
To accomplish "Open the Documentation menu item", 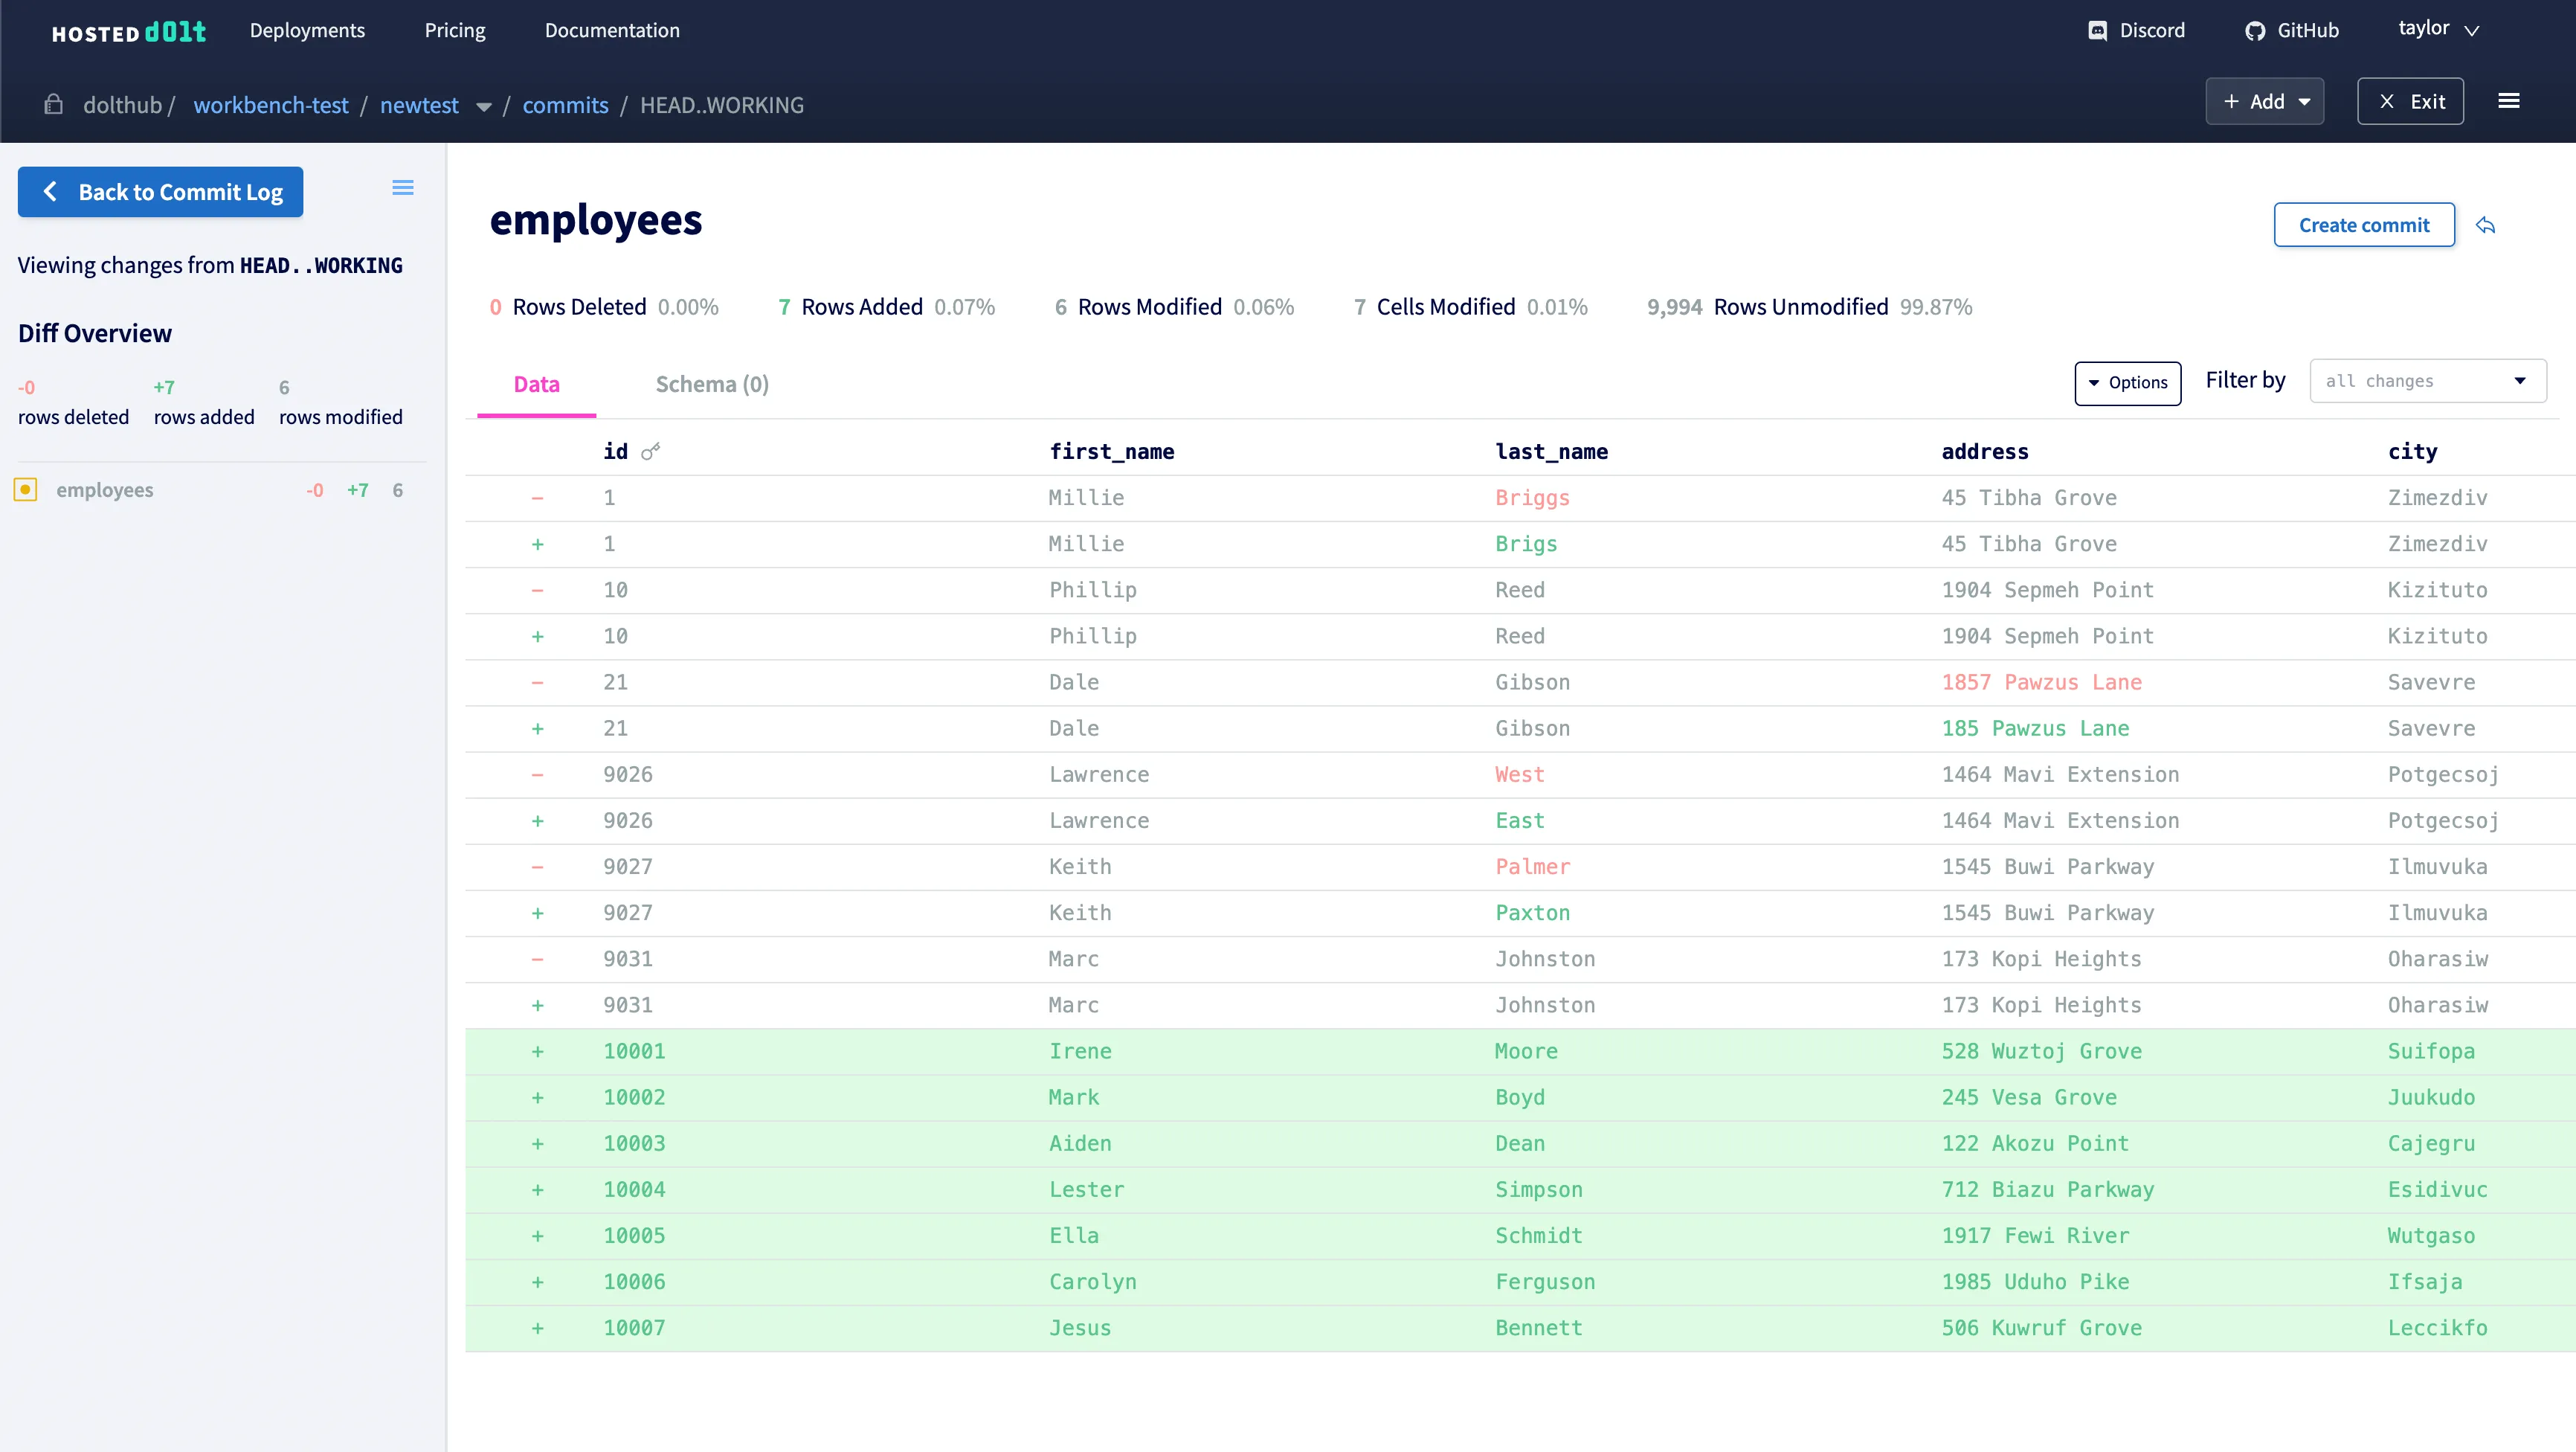I will pos(611,31).
